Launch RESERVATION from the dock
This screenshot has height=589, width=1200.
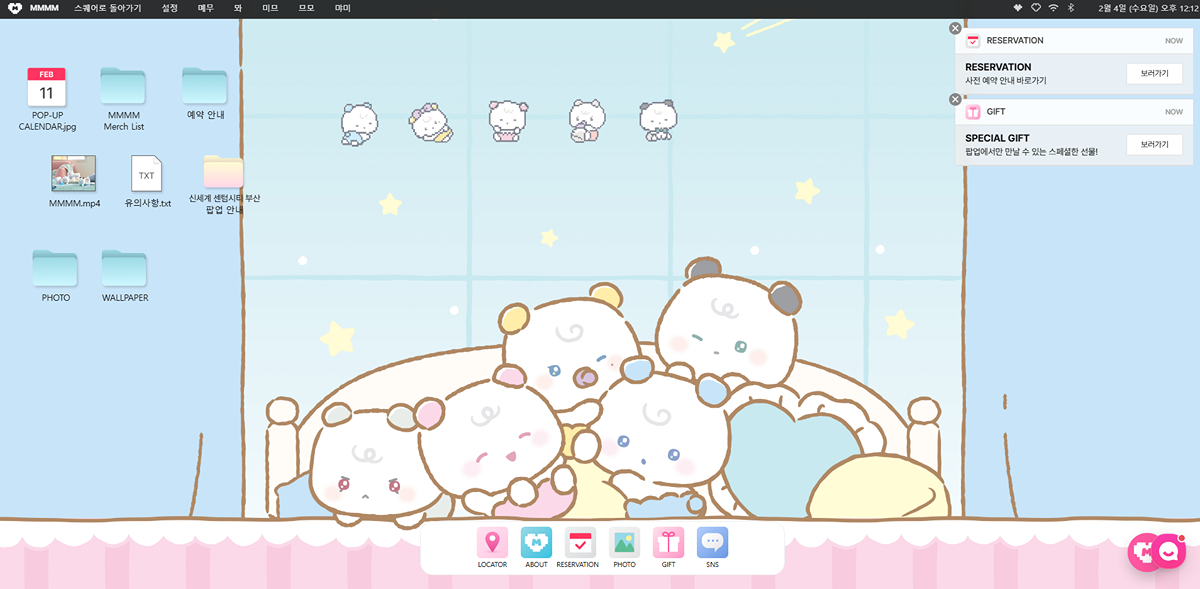tap(580, 543)
